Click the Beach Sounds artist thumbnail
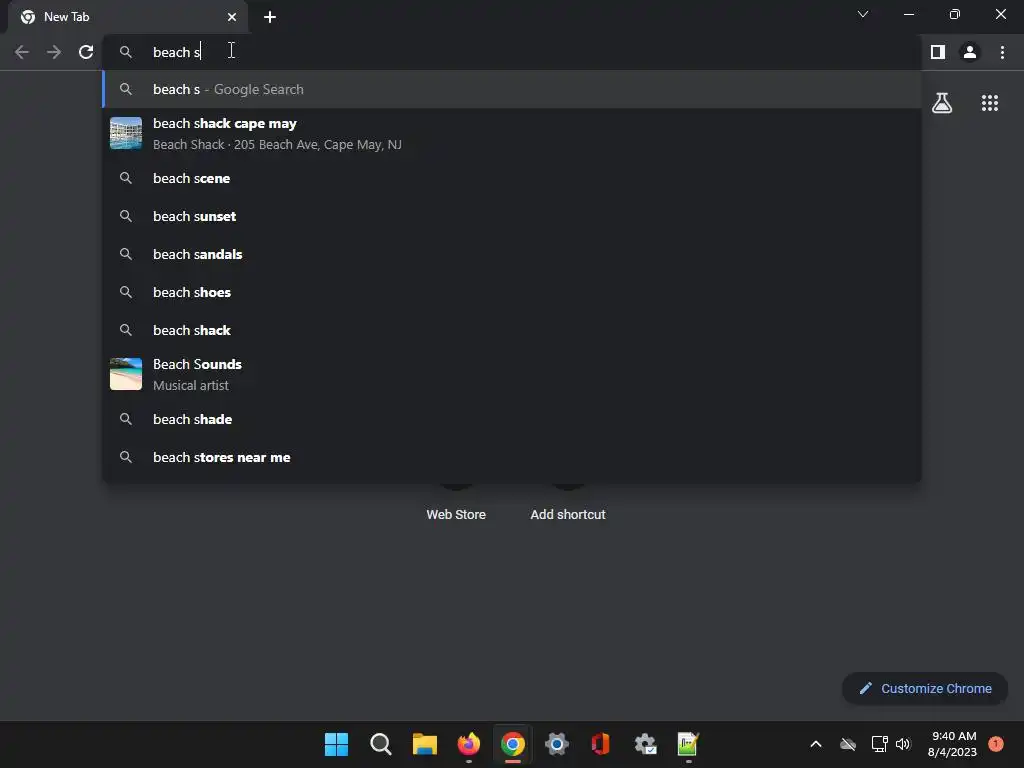The height and width of the screenshot is (768, 1024). point(126,374)
